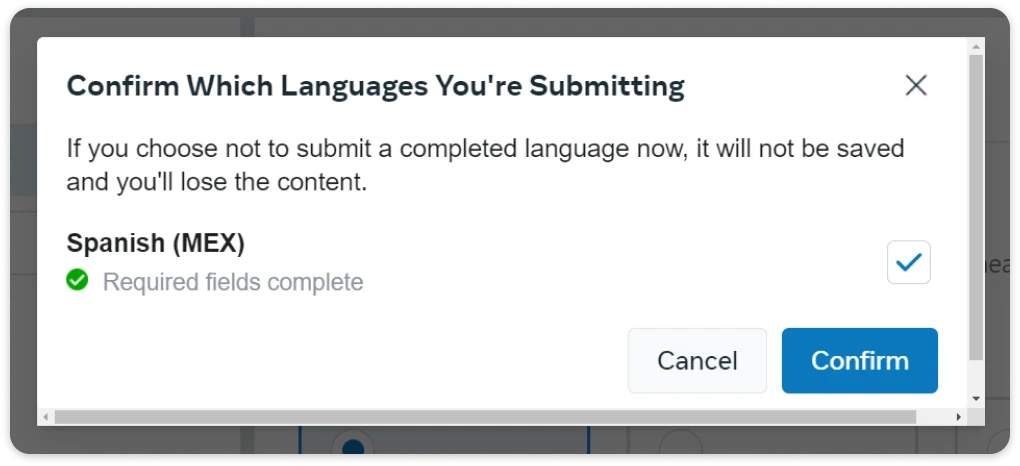
Task: Click the scroll up arrow
Action: point(977,46)
